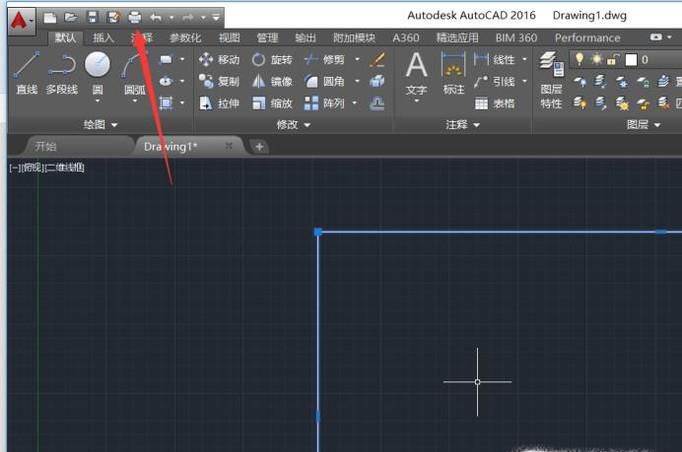Toggle the layer on/off lightbulb icon
The width and height of the screenshot is (682, 452).
[579, 60]
